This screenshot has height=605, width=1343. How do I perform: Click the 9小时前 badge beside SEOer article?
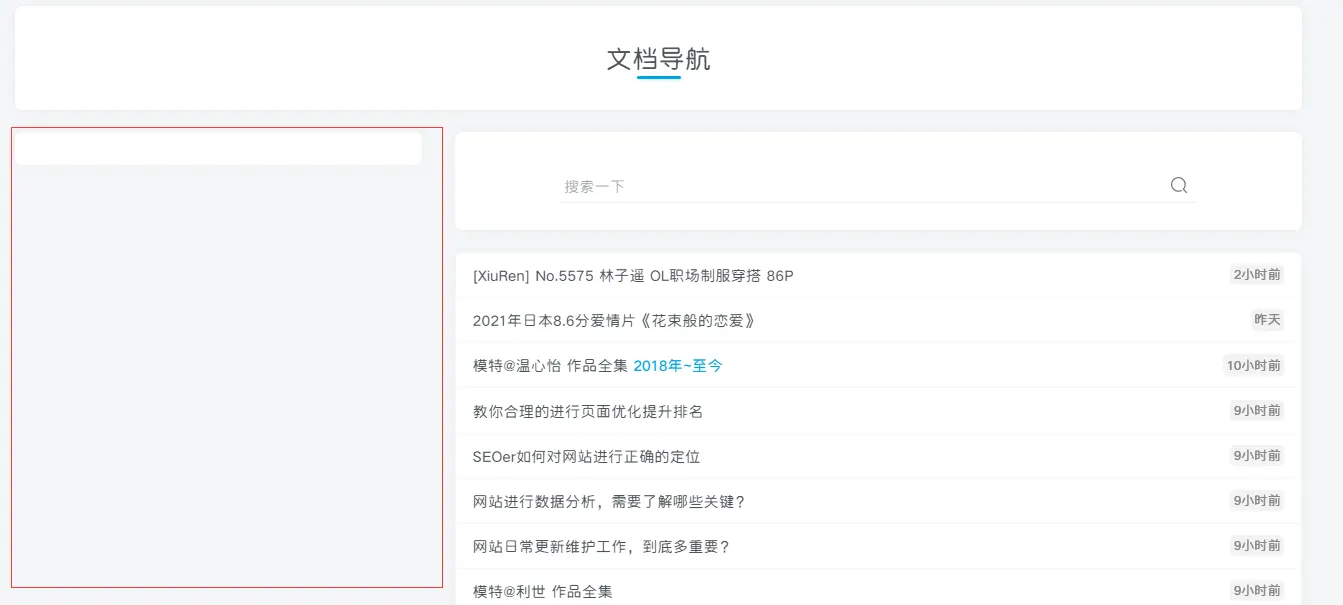pyautogui.click(x=1257, y=455)
